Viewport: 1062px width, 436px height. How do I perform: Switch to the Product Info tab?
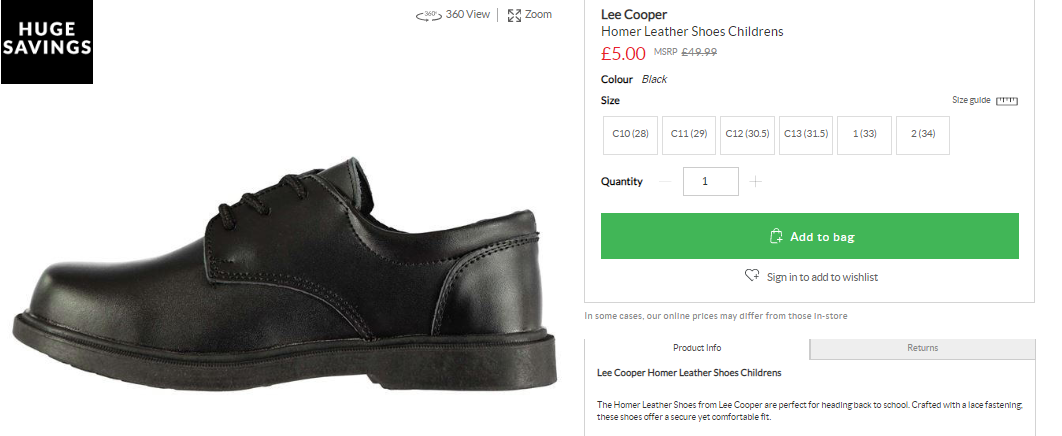click(697, 348)
